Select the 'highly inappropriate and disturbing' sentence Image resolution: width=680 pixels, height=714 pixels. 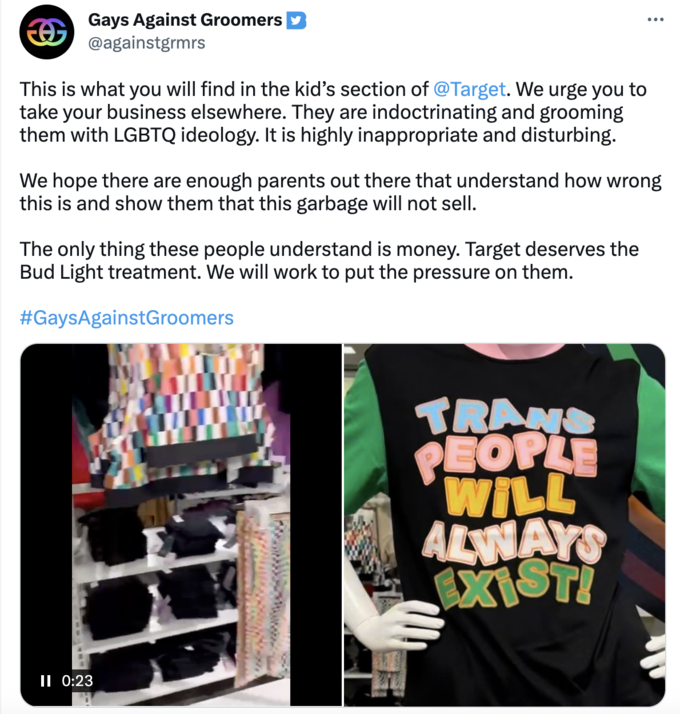pos(440,135)
